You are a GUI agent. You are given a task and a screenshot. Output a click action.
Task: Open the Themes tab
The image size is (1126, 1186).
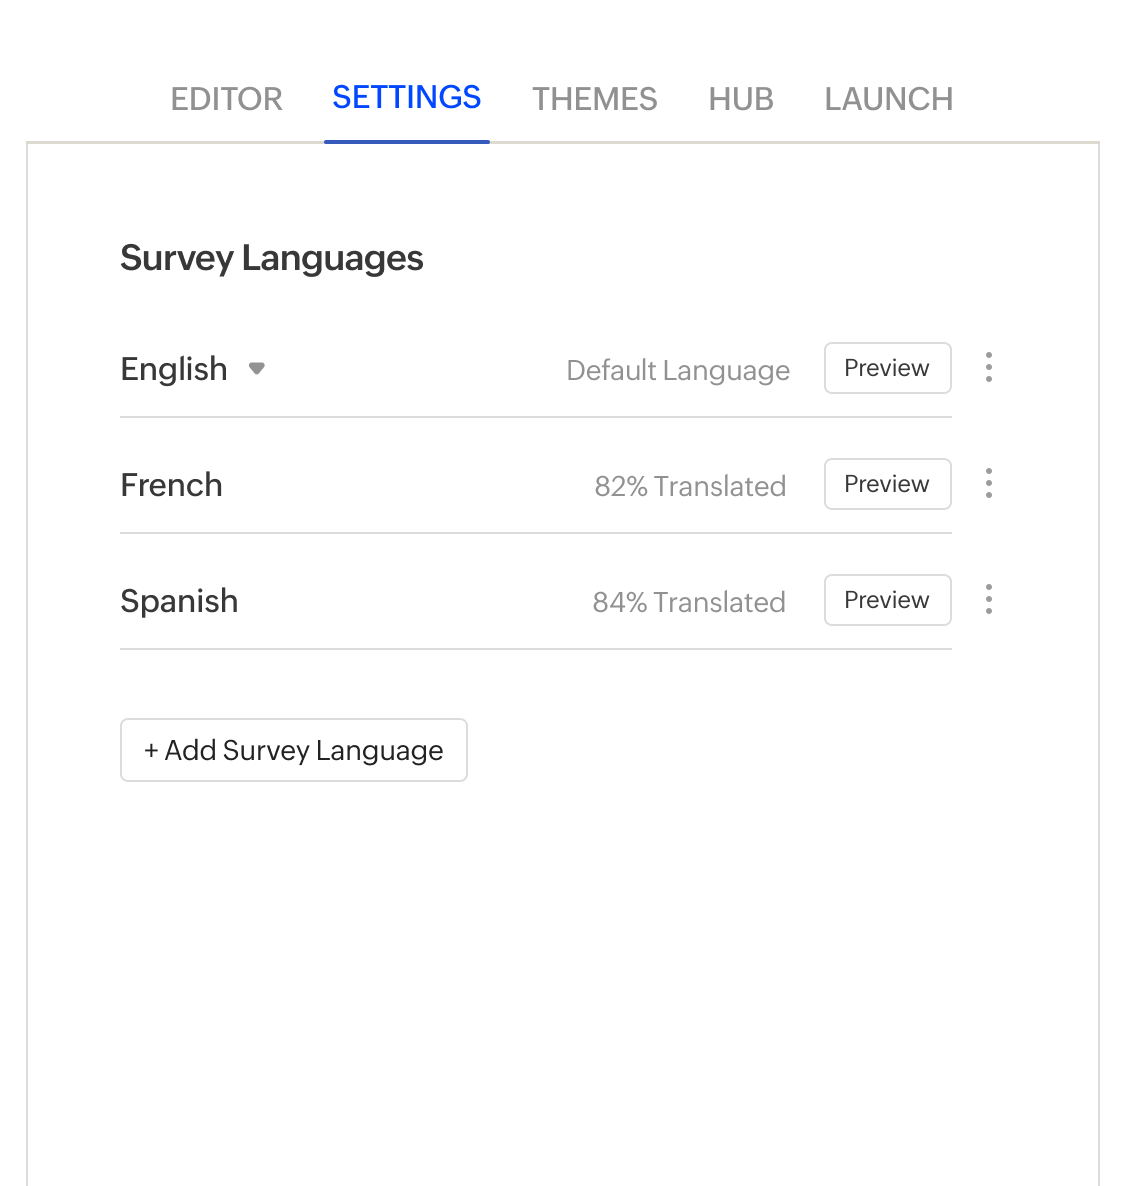pos(594,99)
